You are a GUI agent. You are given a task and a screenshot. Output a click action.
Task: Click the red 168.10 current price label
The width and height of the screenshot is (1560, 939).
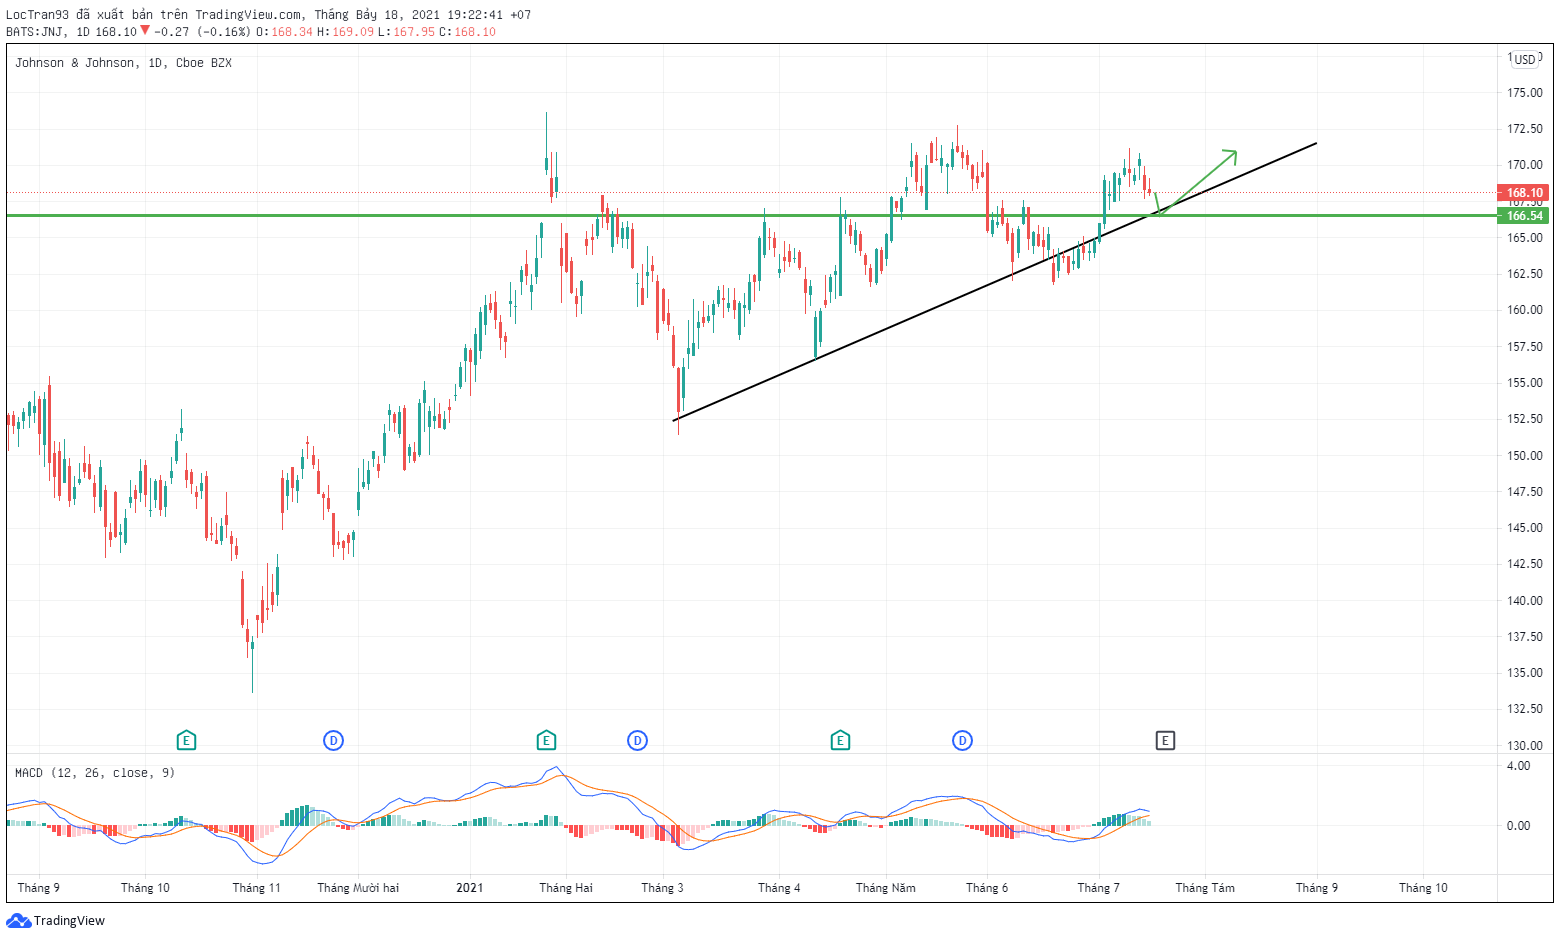1524,193
